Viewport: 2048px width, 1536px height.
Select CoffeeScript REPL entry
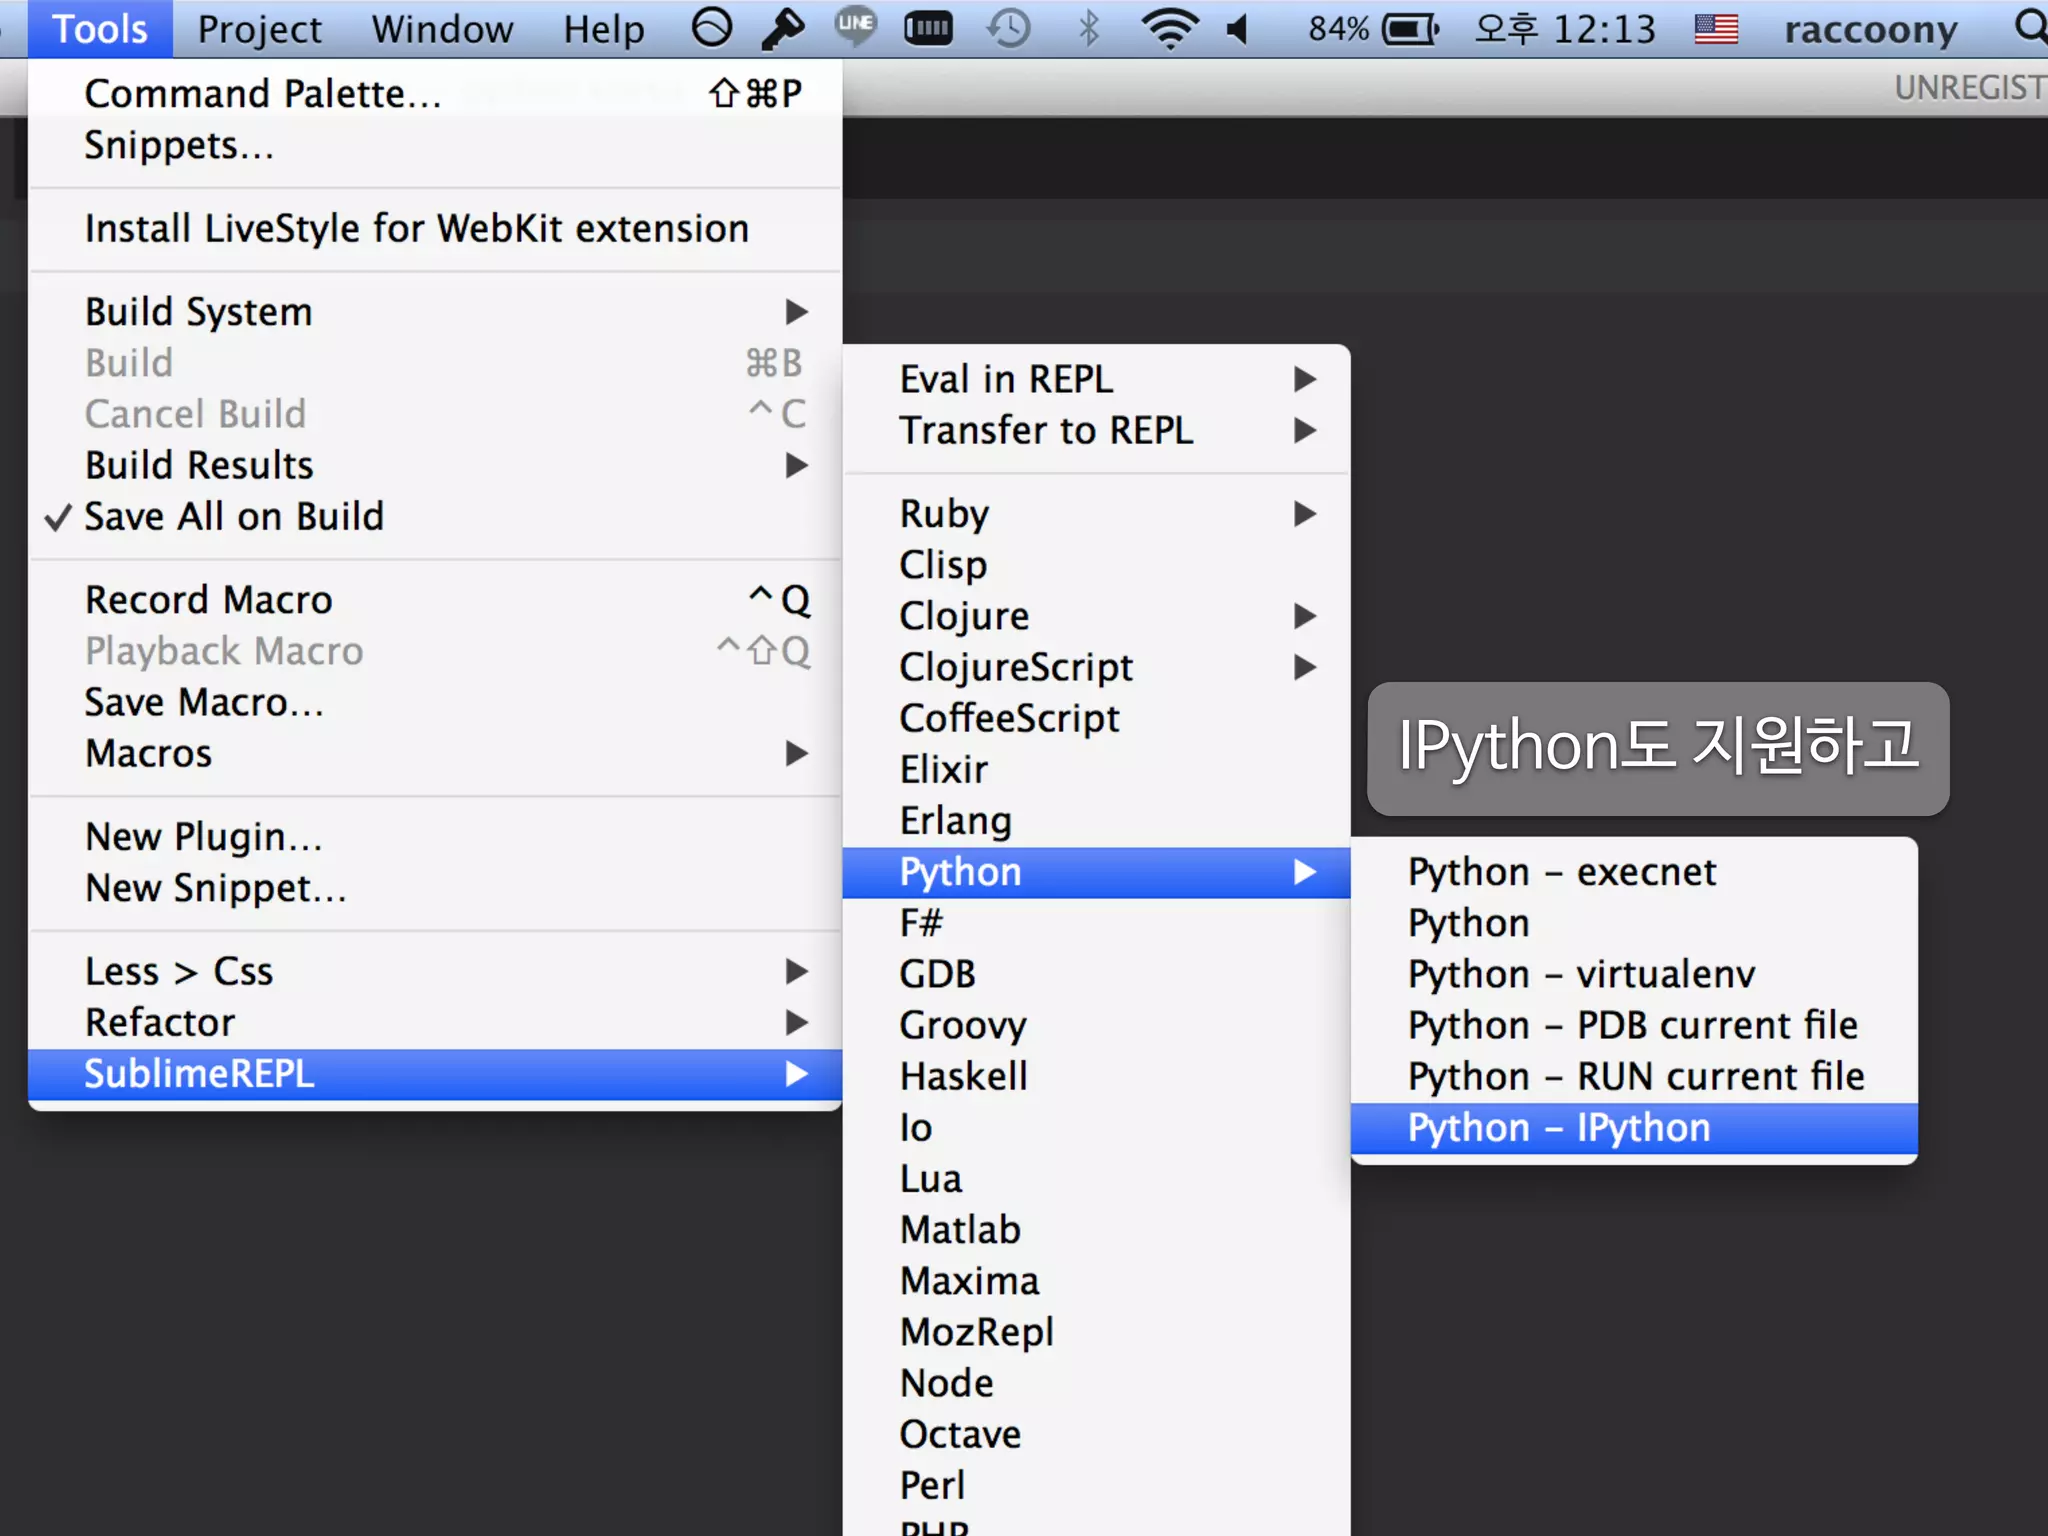tap(1097, 718)
